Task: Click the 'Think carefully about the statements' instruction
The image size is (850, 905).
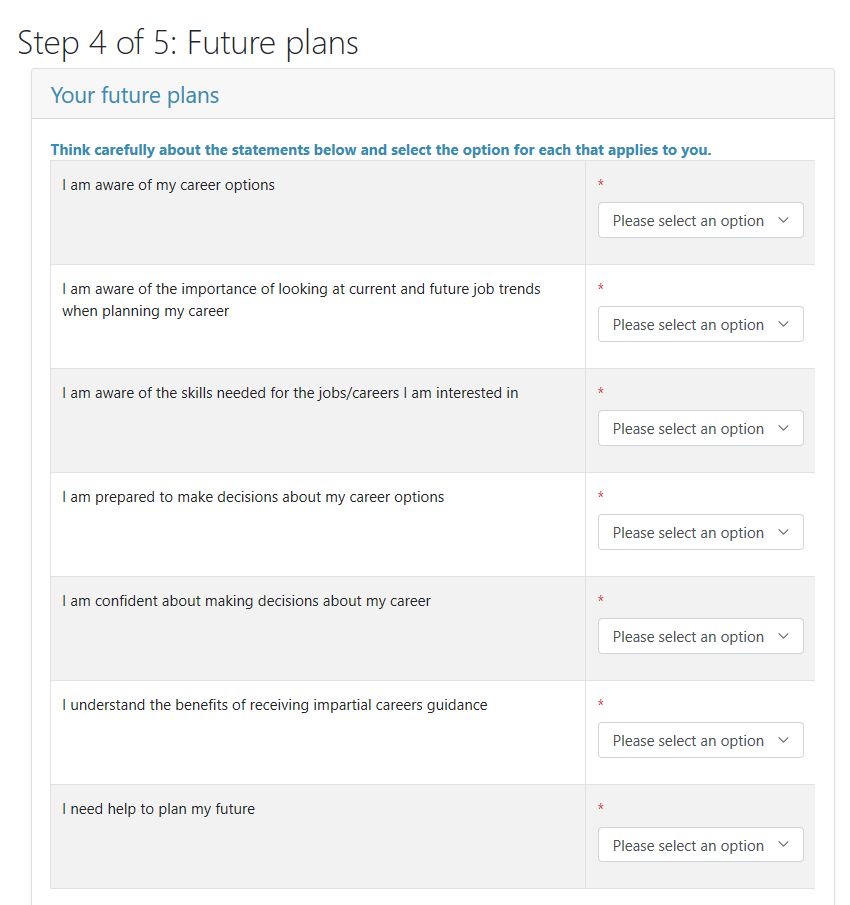Action: [381, 150]
